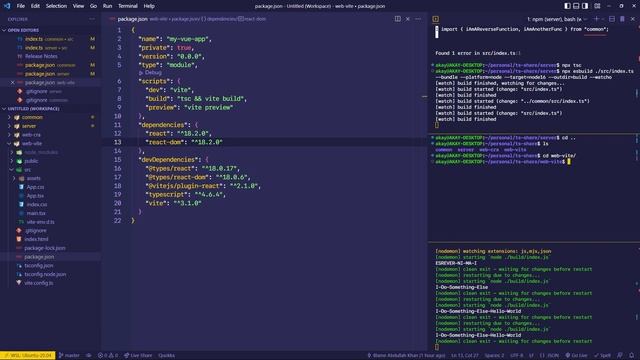640x360 pixels.
Task: Select the package.json editor tab
Action: [x=132, y=19]
